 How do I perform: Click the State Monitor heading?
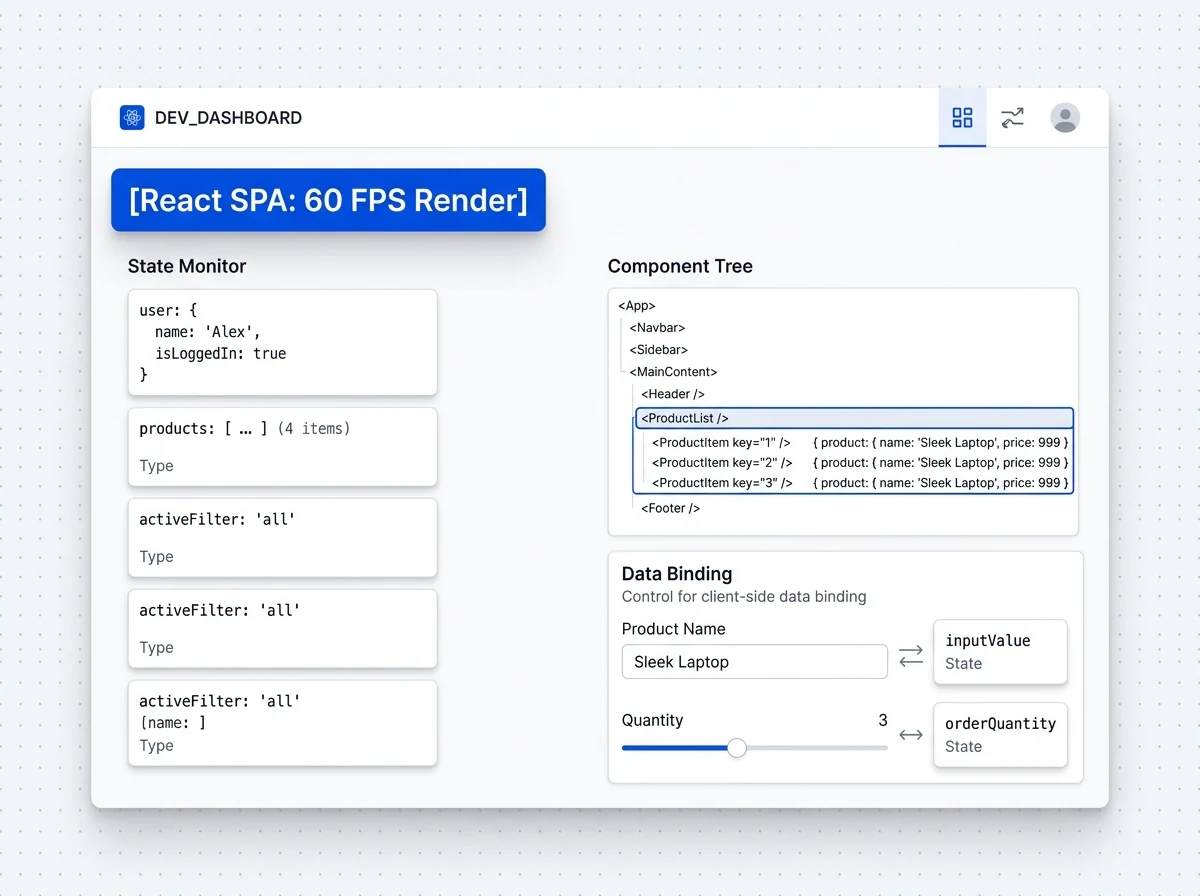pos(187,266)
